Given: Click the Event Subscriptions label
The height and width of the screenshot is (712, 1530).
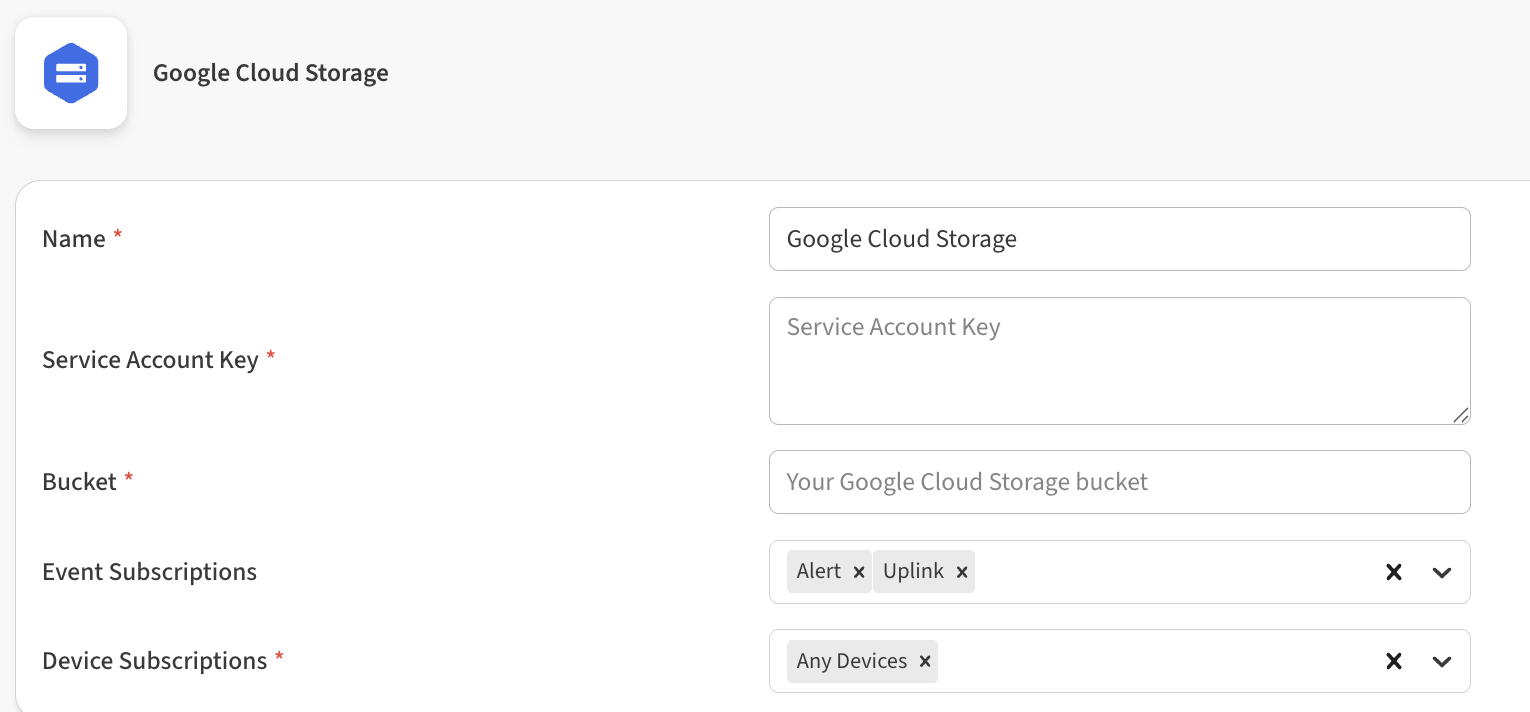Looking at the screenshot, I should click(x=149, y=572).
